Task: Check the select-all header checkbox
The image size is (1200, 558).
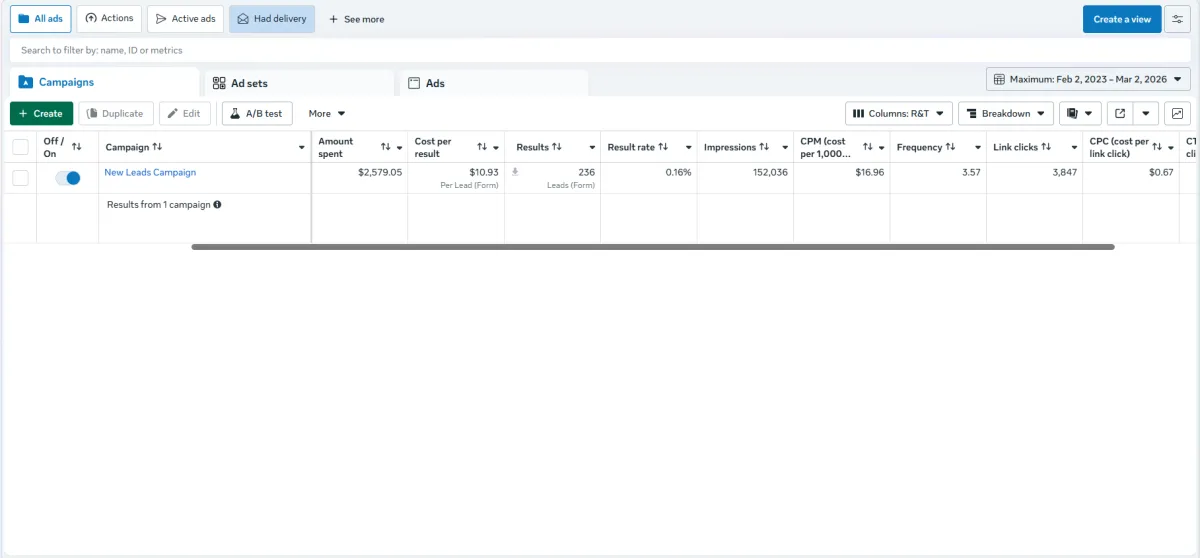Action: point(20,147)
